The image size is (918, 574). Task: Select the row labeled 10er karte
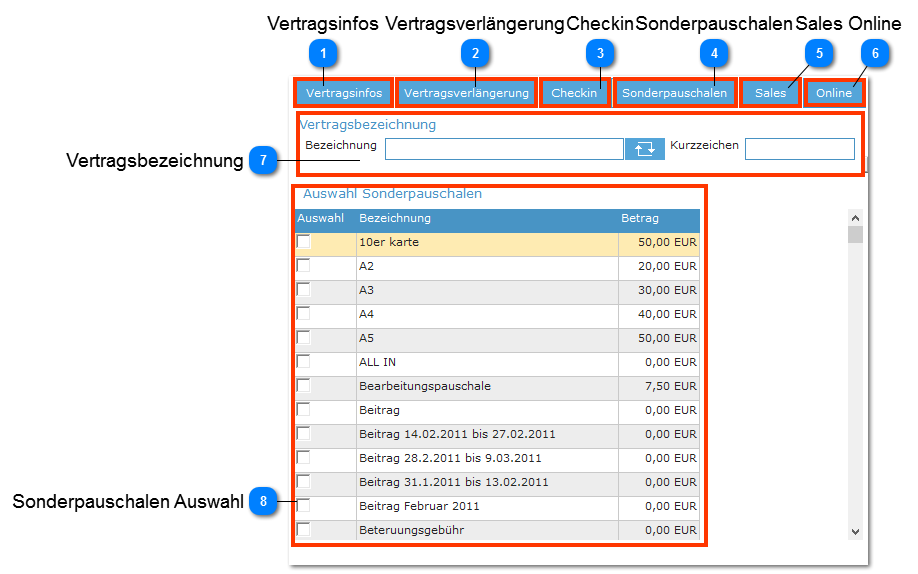pyautogui.click(x=389, y=242)
